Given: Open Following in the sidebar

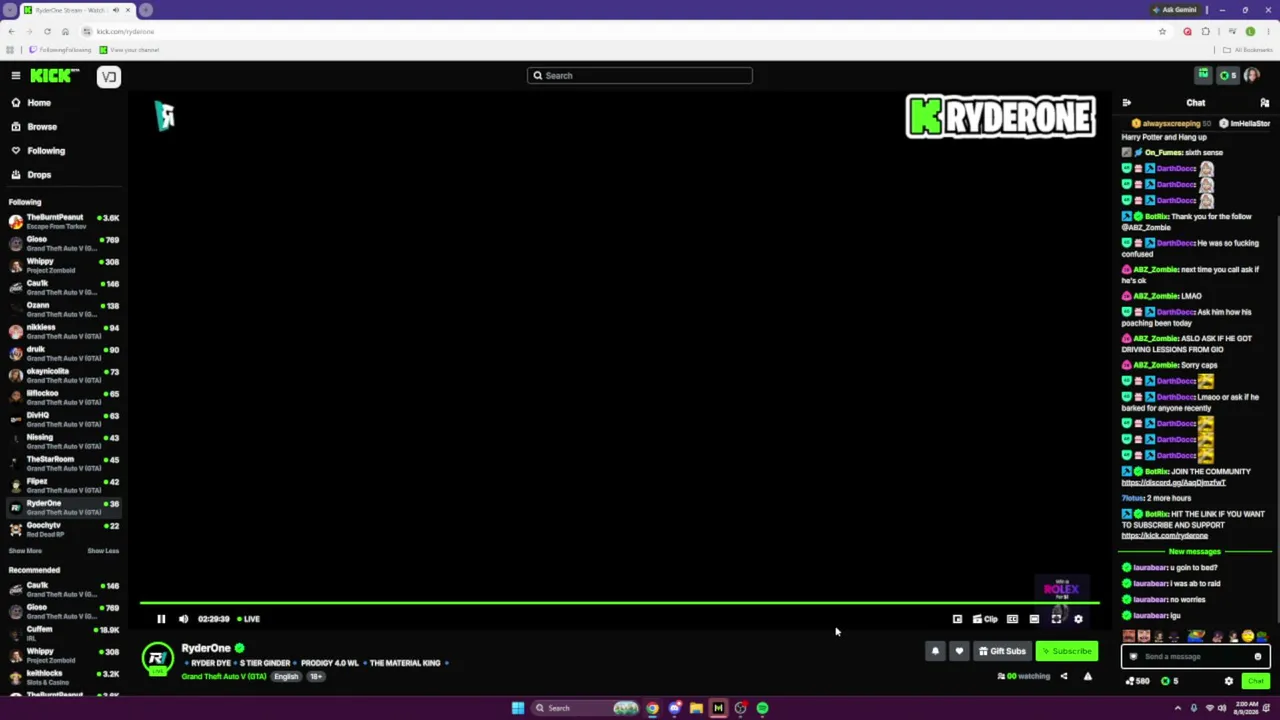Looking at the screenshot, I should [x=62, y=151].
